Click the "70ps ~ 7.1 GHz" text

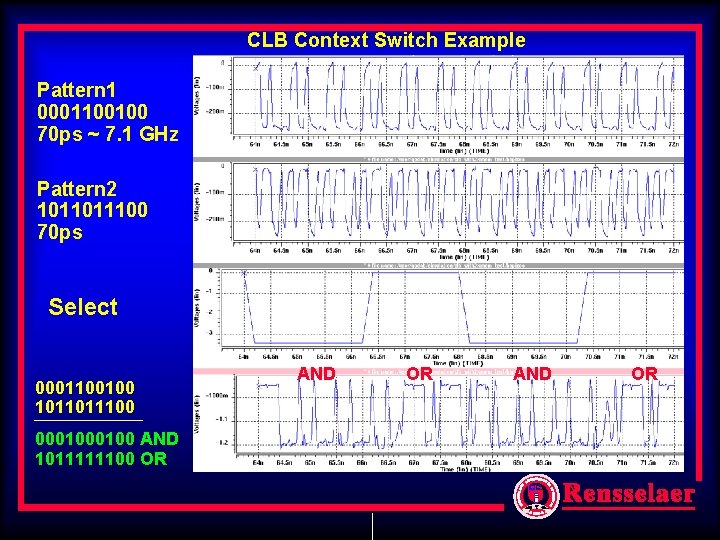point(107,134)
